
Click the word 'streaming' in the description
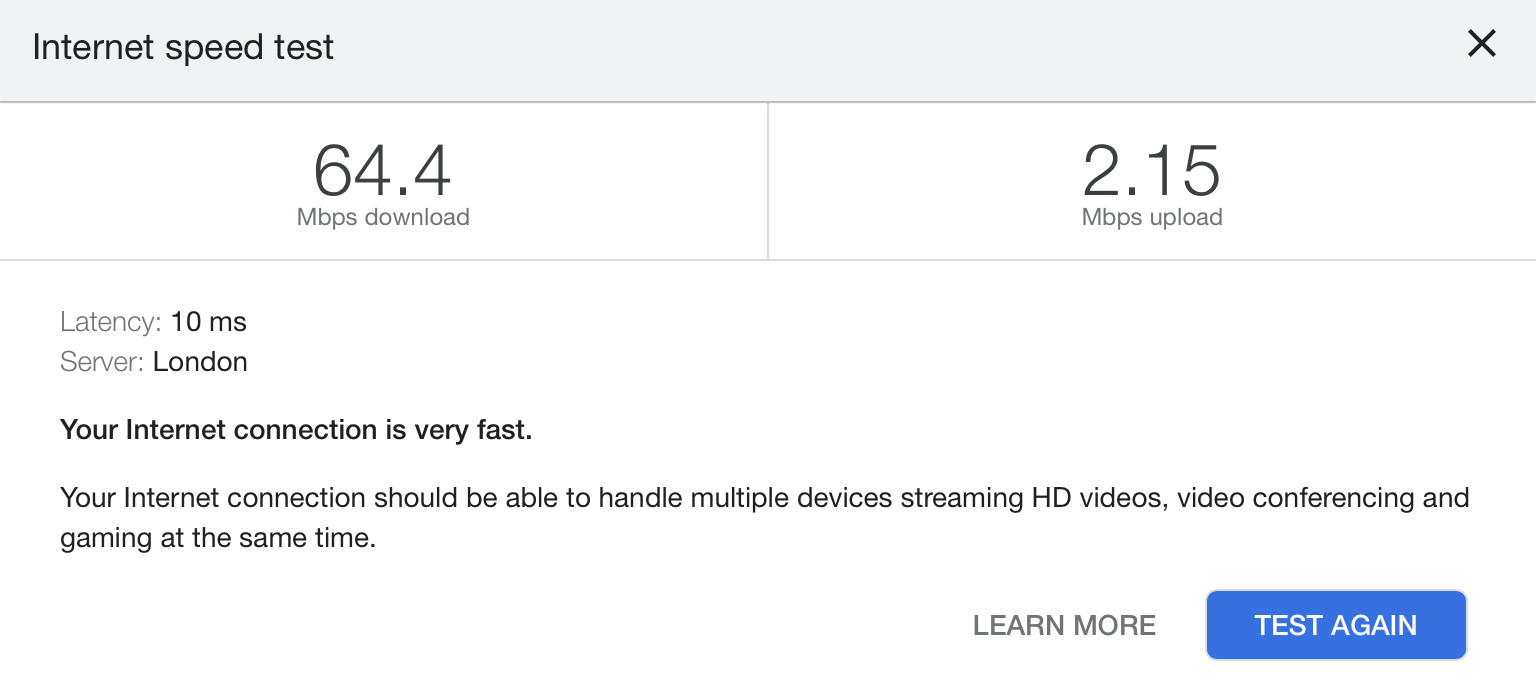(962, 497)
